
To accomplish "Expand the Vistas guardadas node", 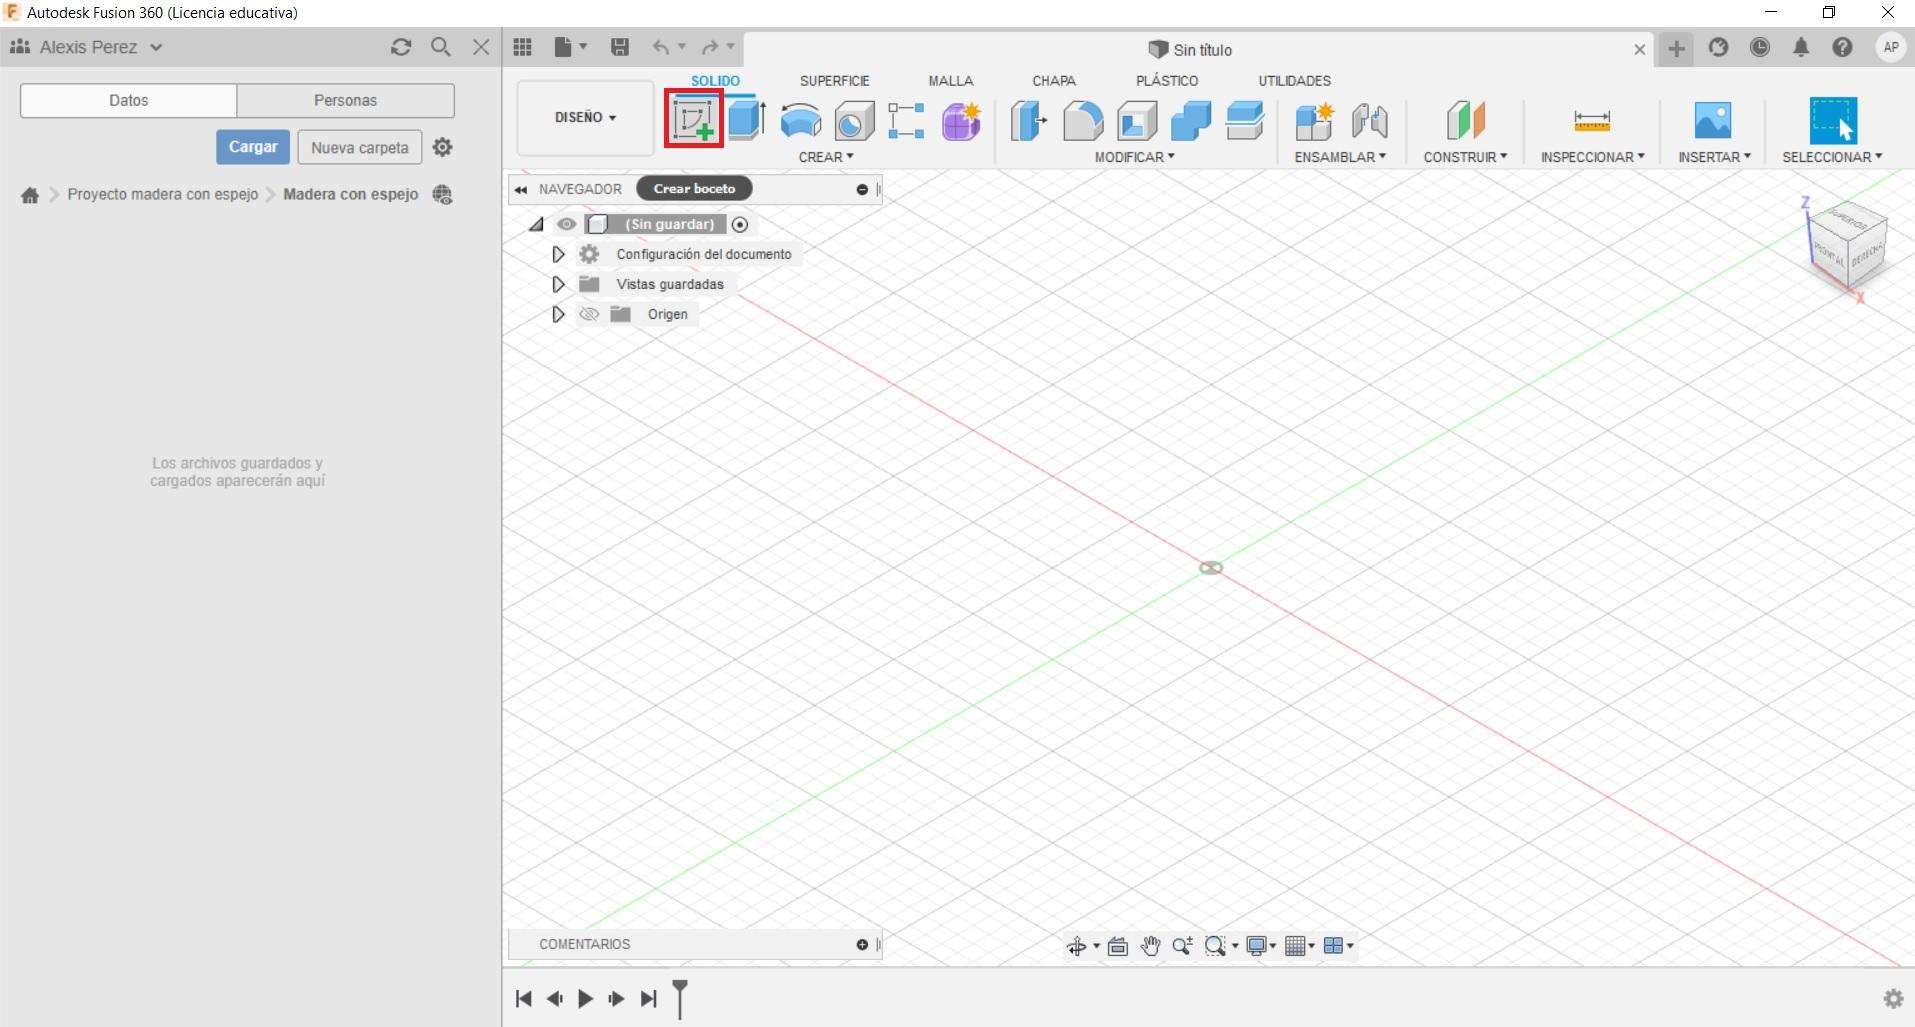I will click(x=558, y=284).
